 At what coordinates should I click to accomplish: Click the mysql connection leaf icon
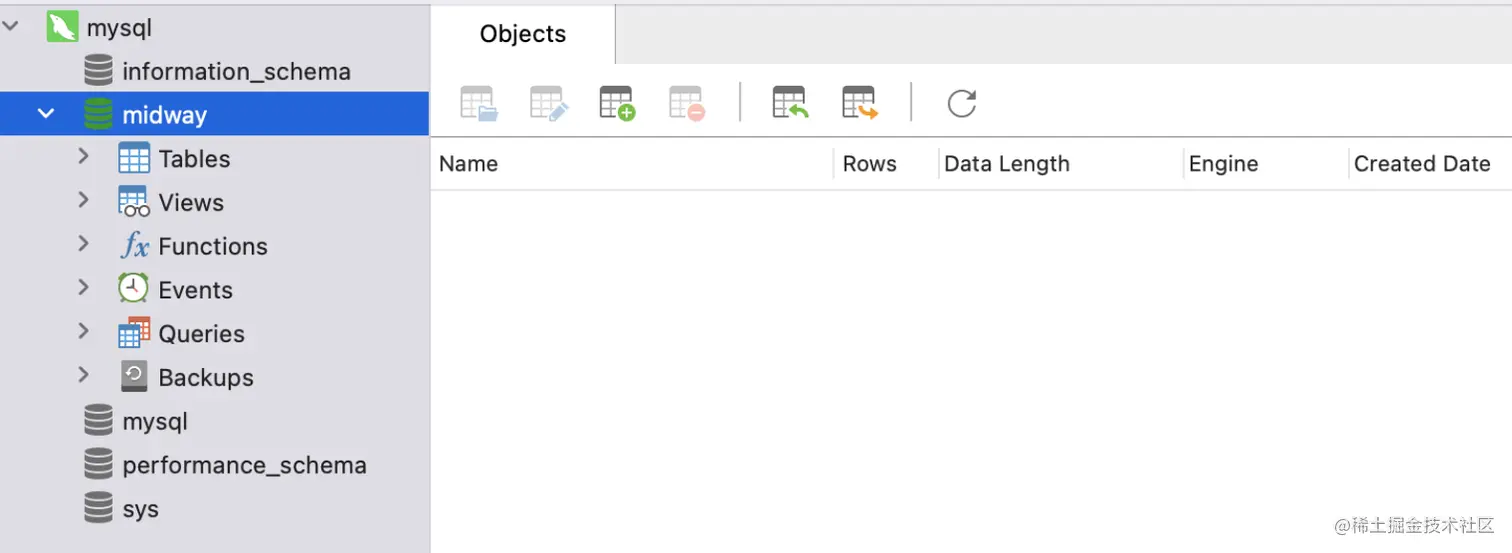(x=62, y=27)
